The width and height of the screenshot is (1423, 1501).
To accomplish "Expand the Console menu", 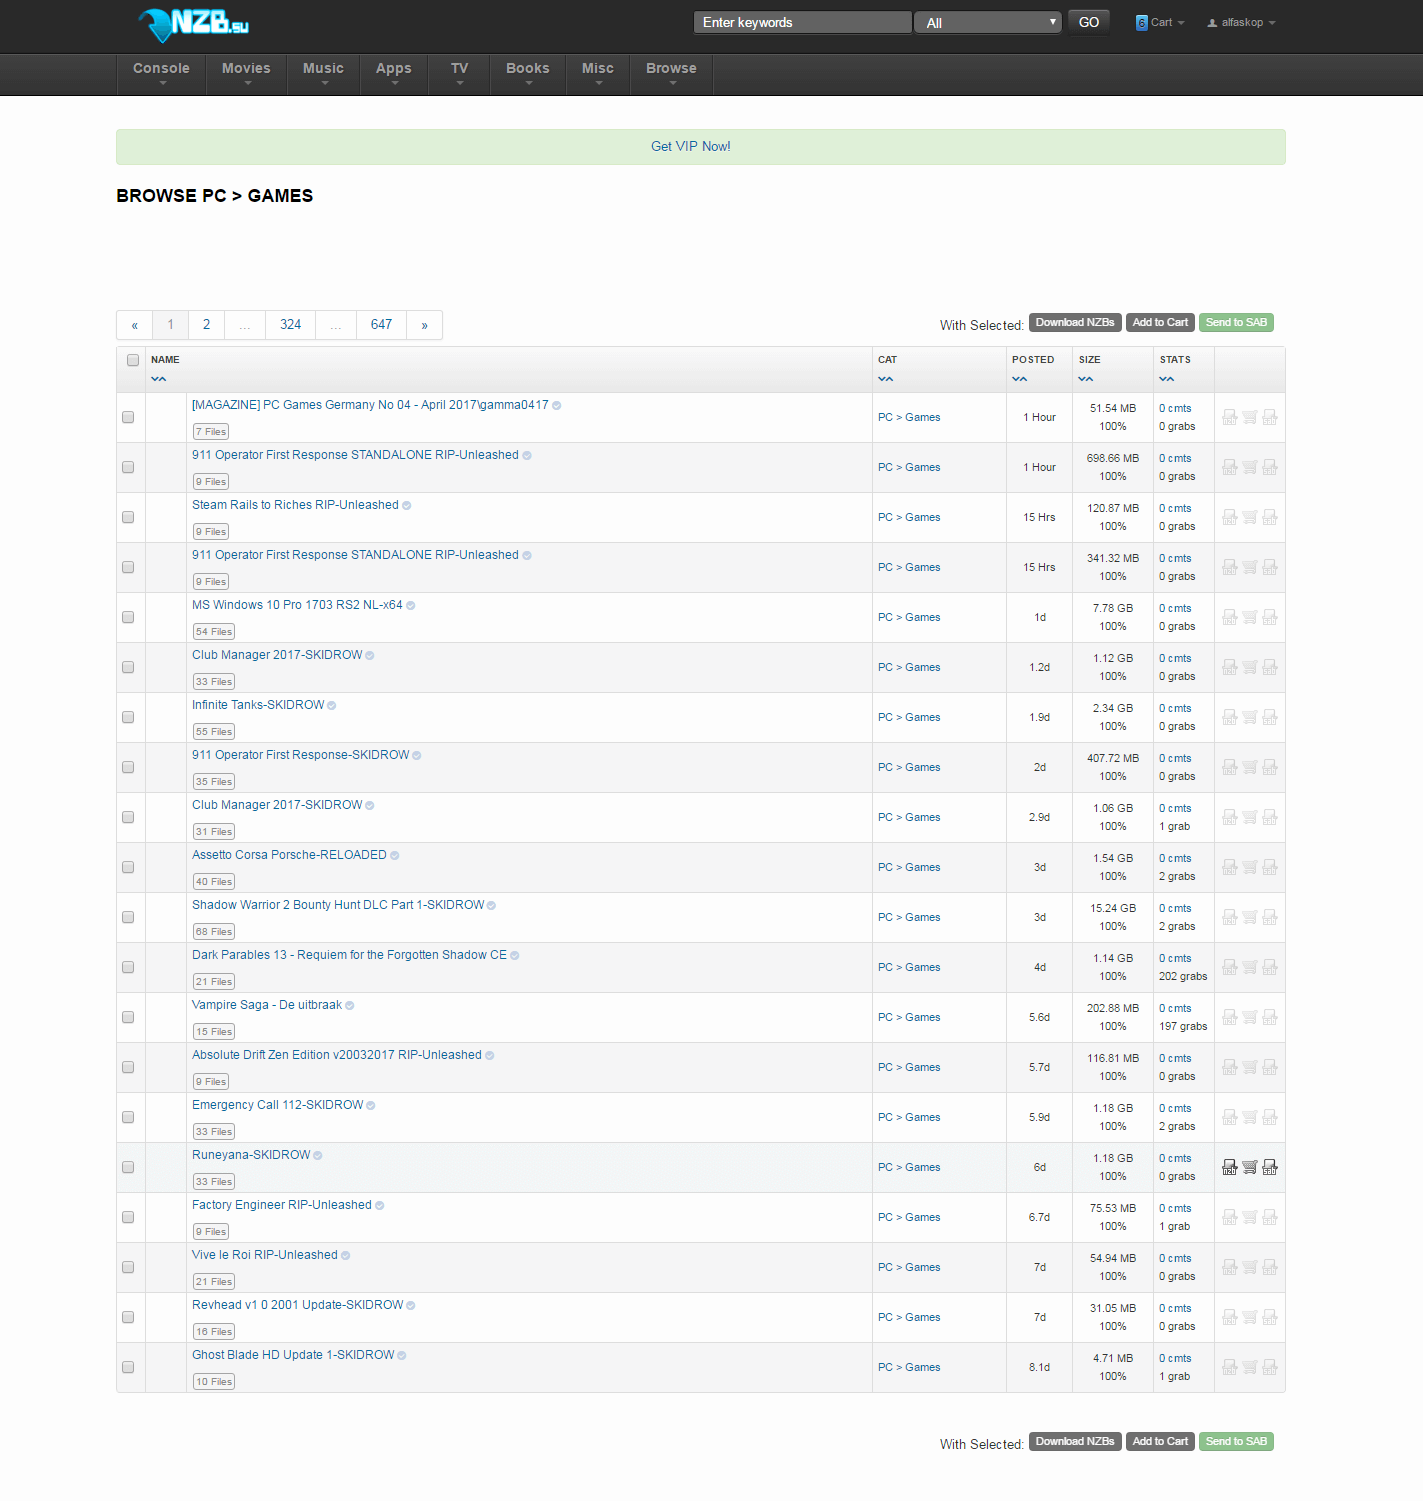I will [x=161, y=74].
